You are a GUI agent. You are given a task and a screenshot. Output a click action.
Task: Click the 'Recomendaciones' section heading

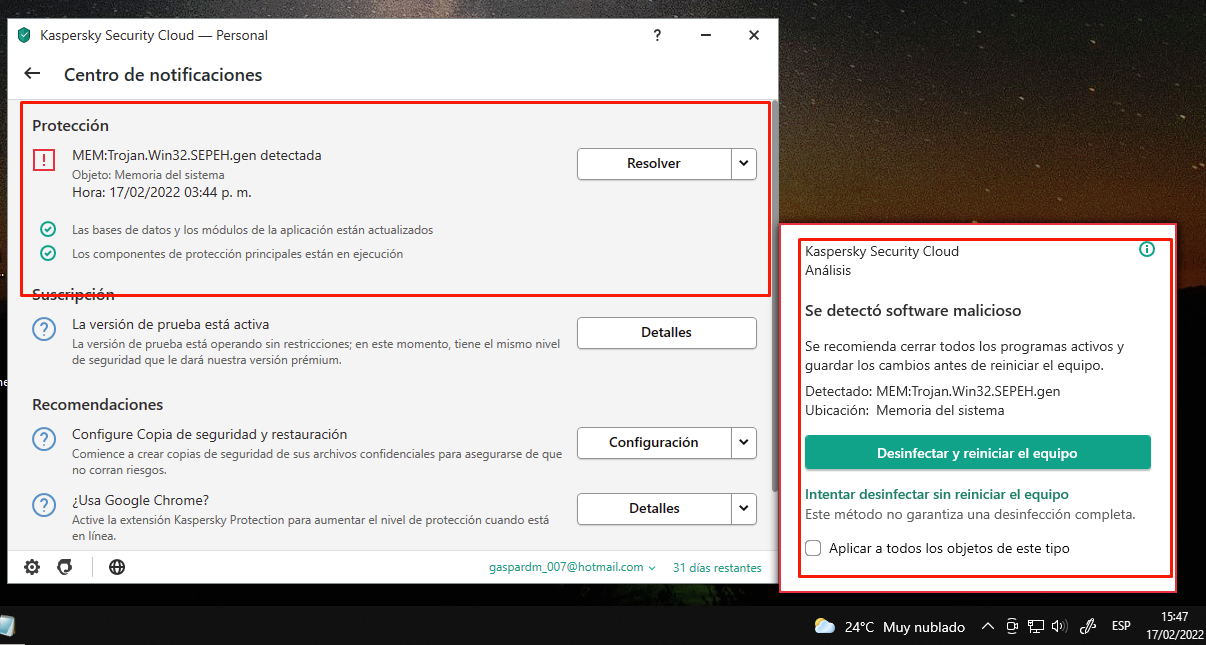pos(97,404)
